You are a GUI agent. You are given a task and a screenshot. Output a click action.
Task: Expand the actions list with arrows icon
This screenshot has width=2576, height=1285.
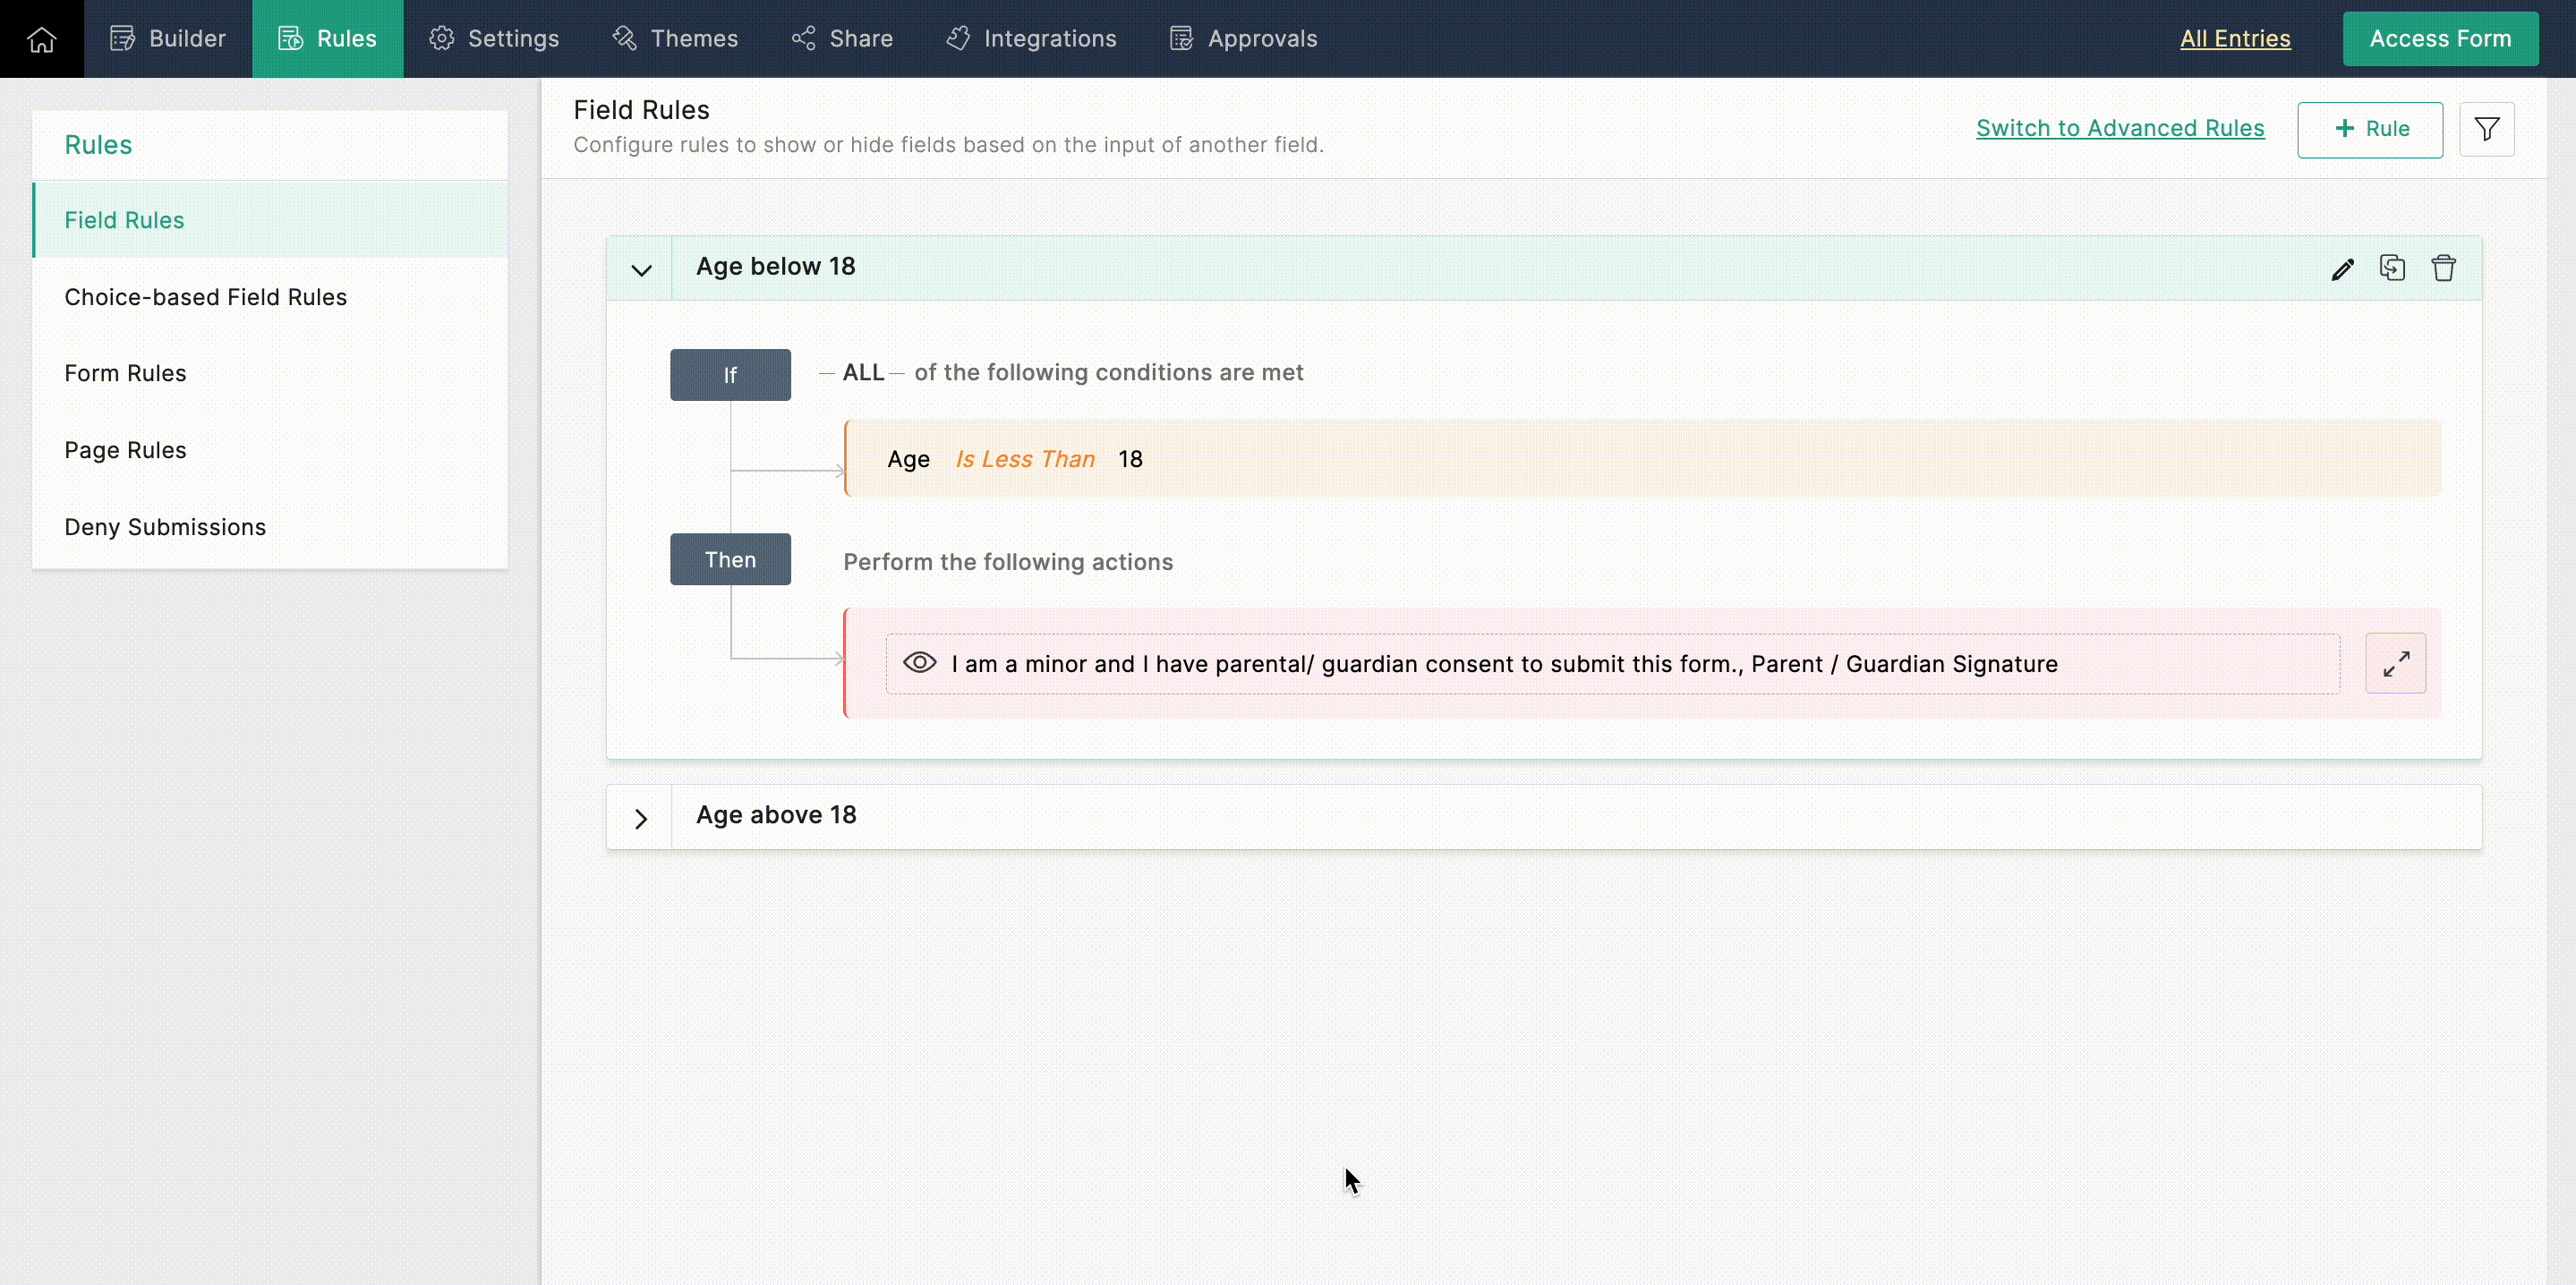click(x=2395, y=663)
